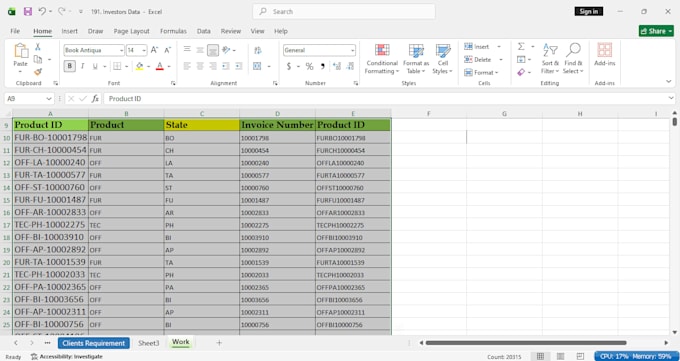Switch to the Data tab
The height and width of the screenshot is (361, 680).
[203, 31]
